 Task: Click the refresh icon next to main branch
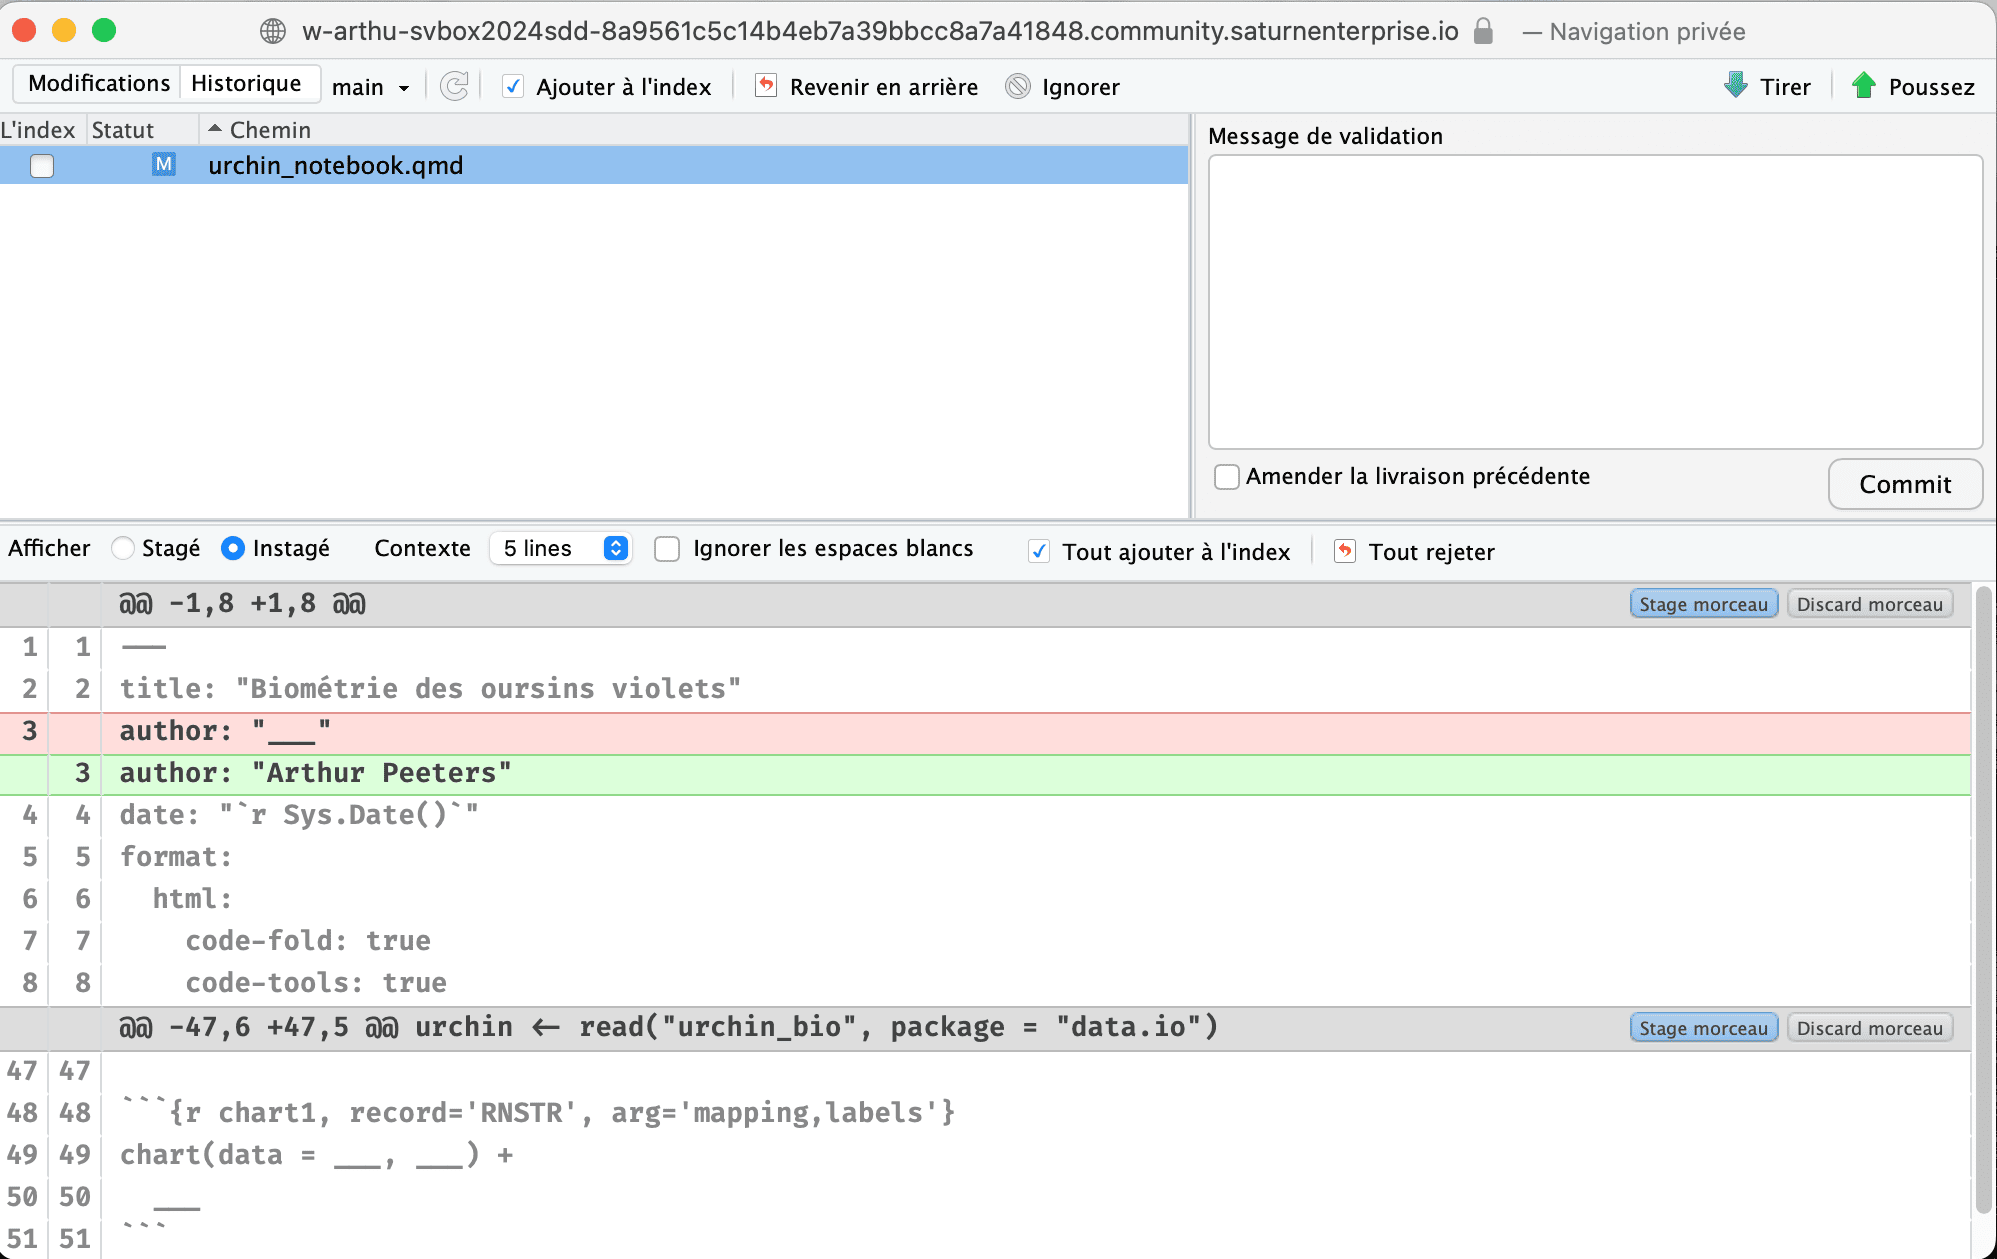coord(454,87)
